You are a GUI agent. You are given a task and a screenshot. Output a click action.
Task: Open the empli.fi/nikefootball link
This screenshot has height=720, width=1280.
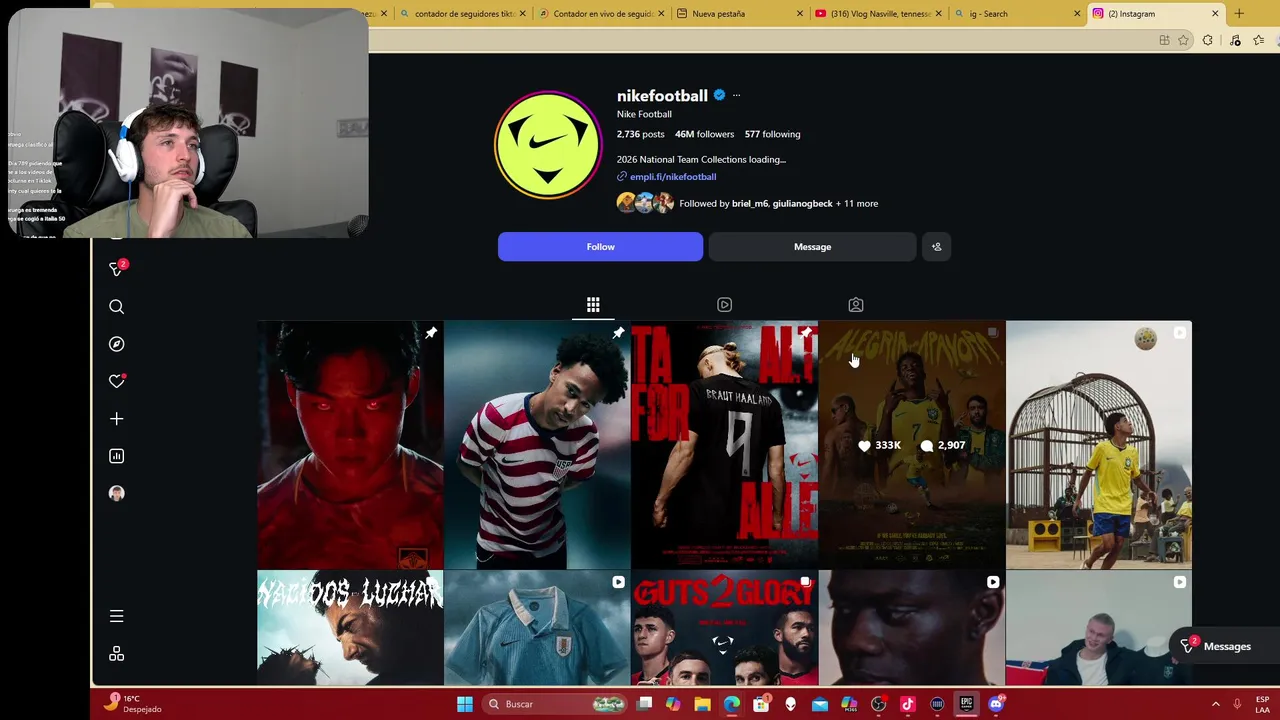pyautogui.click(x=672, y=177)
